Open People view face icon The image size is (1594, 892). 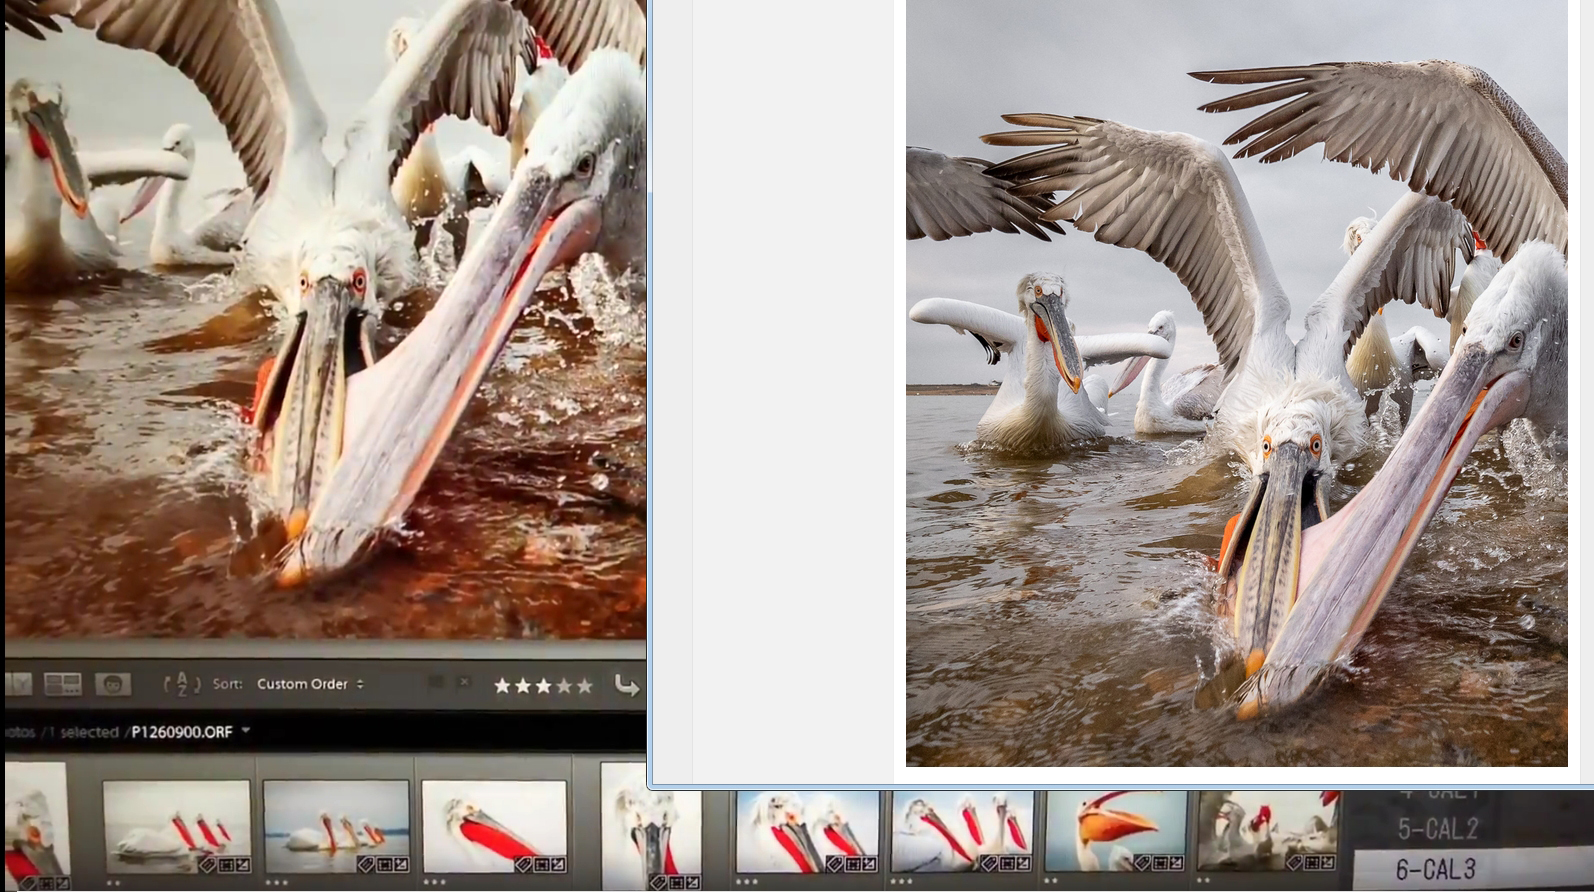pos(113,685)
